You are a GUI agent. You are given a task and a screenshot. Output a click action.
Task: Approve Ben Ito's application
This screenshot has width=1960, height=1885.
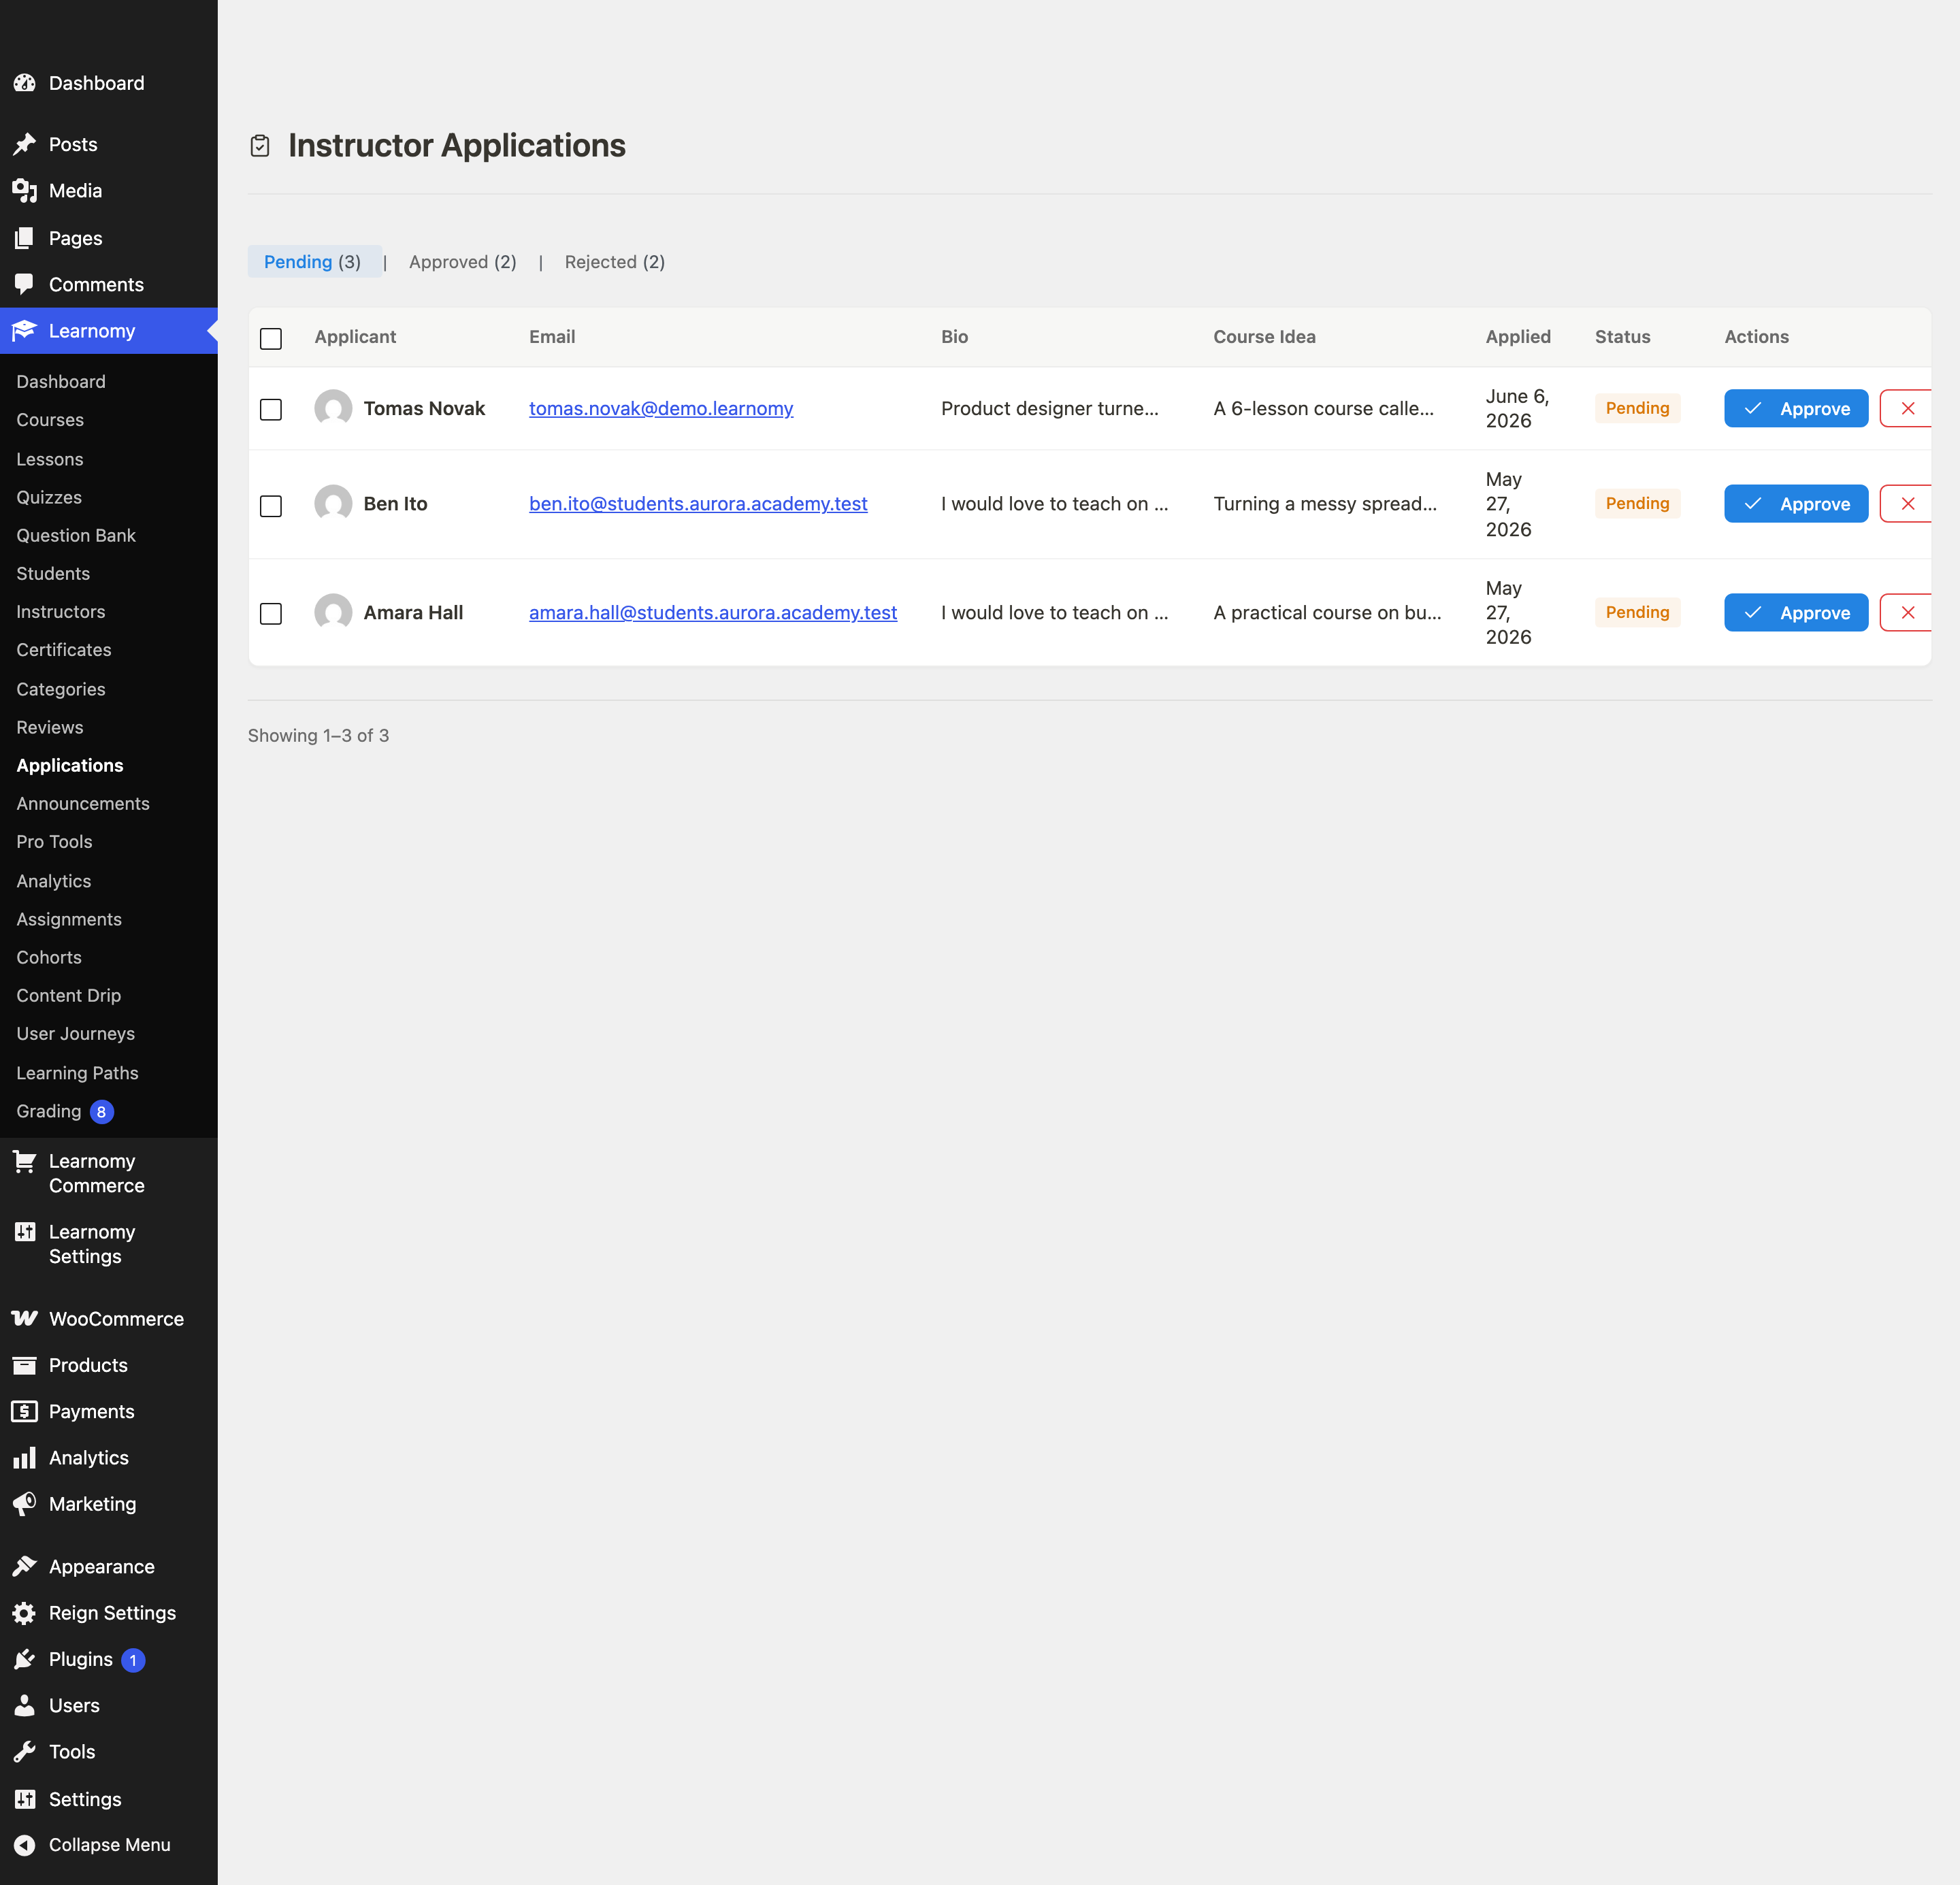point(1796,504)
